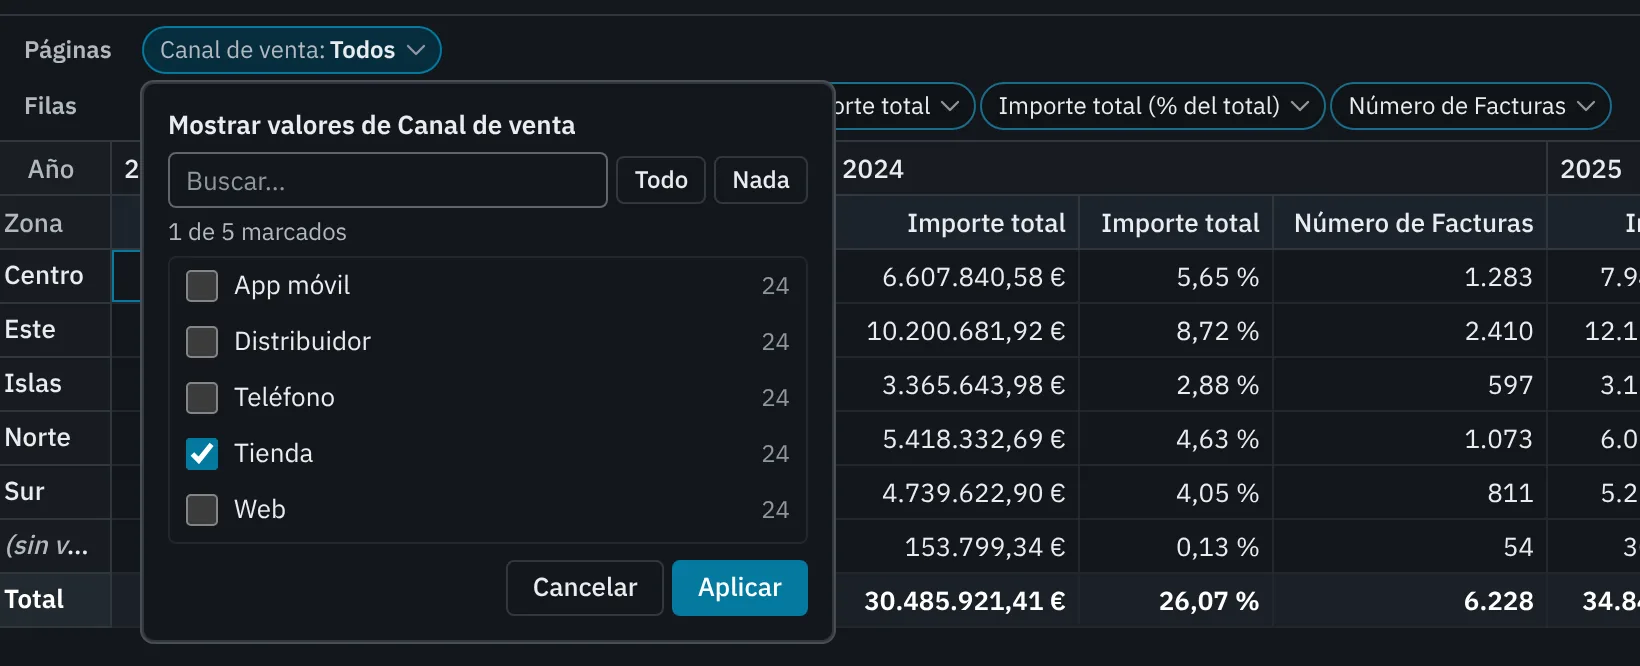Select the (sin v... row header
This screenshot has width=1640, height=666.
[x=55, y=546]
